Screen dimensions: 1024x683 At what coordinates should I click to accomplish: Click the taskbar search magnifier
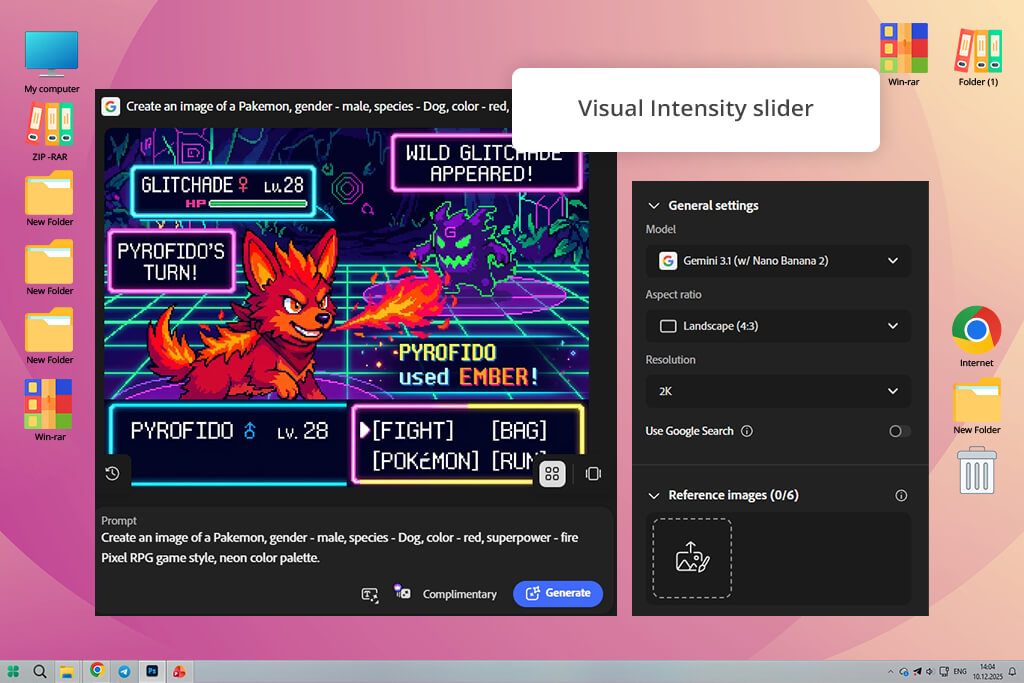40,671
